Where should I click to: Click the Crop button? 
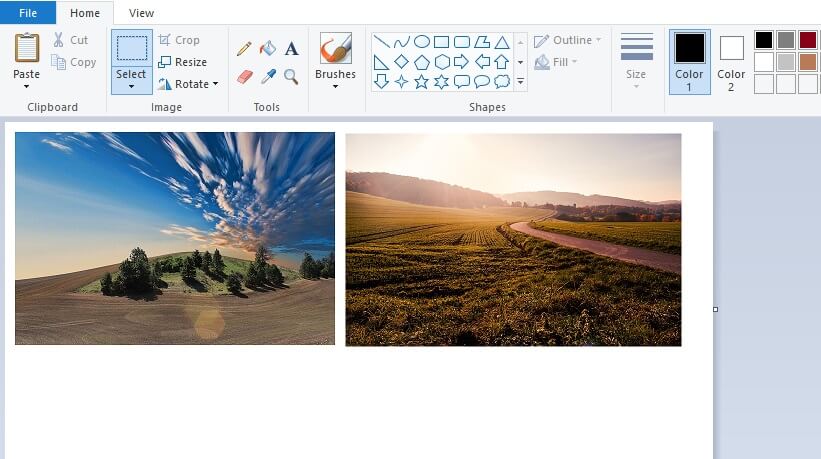[x=179, y=40]
